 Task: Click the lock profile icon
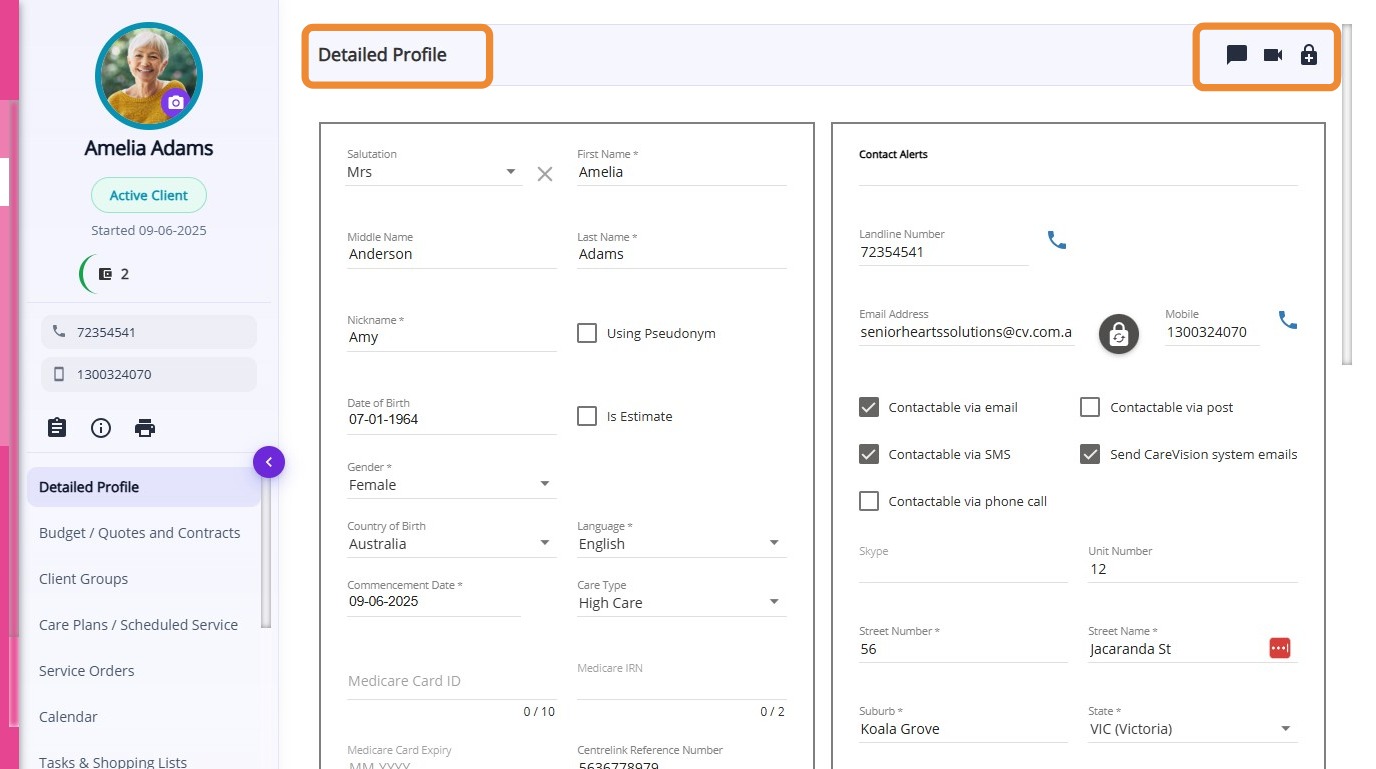(x=1309, y=55)
